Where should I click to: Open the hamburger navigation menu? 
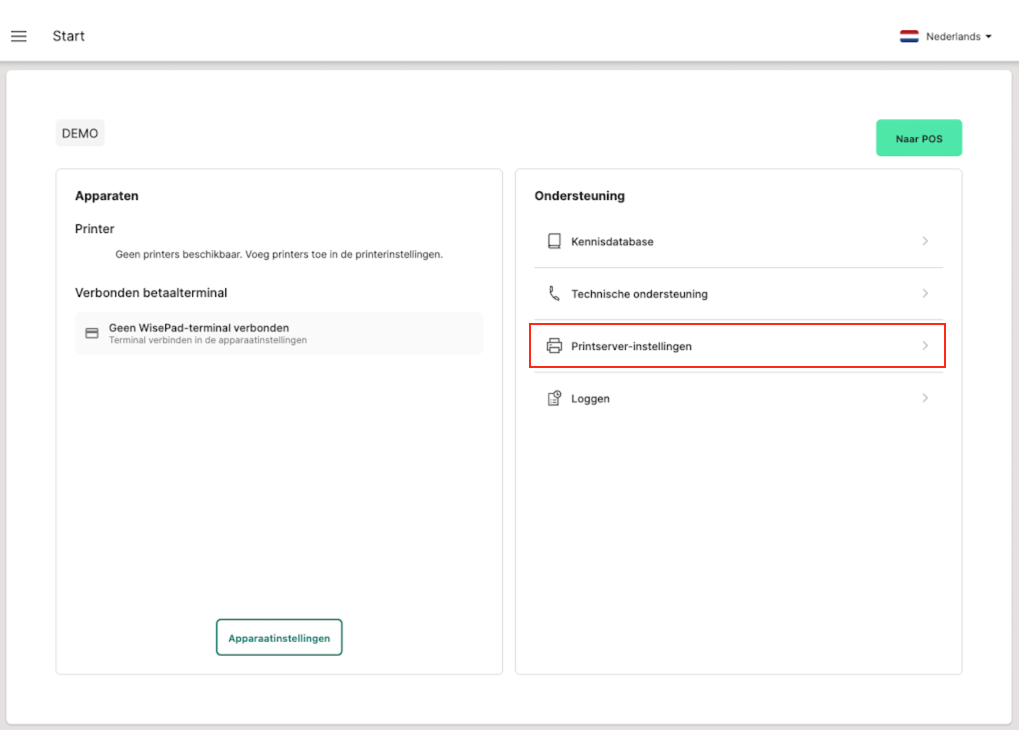coord(19,36)
